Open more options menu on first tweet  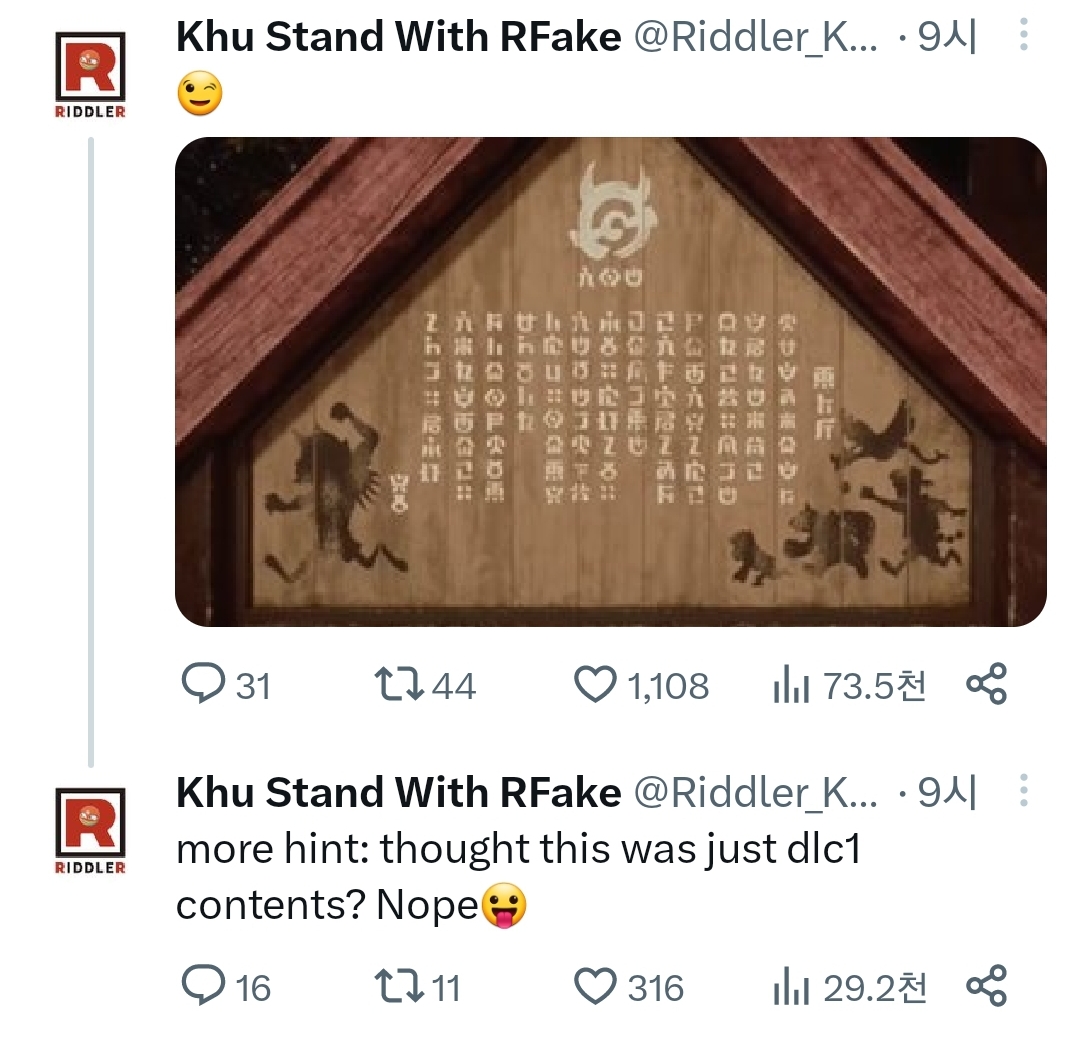point(1024,34)
